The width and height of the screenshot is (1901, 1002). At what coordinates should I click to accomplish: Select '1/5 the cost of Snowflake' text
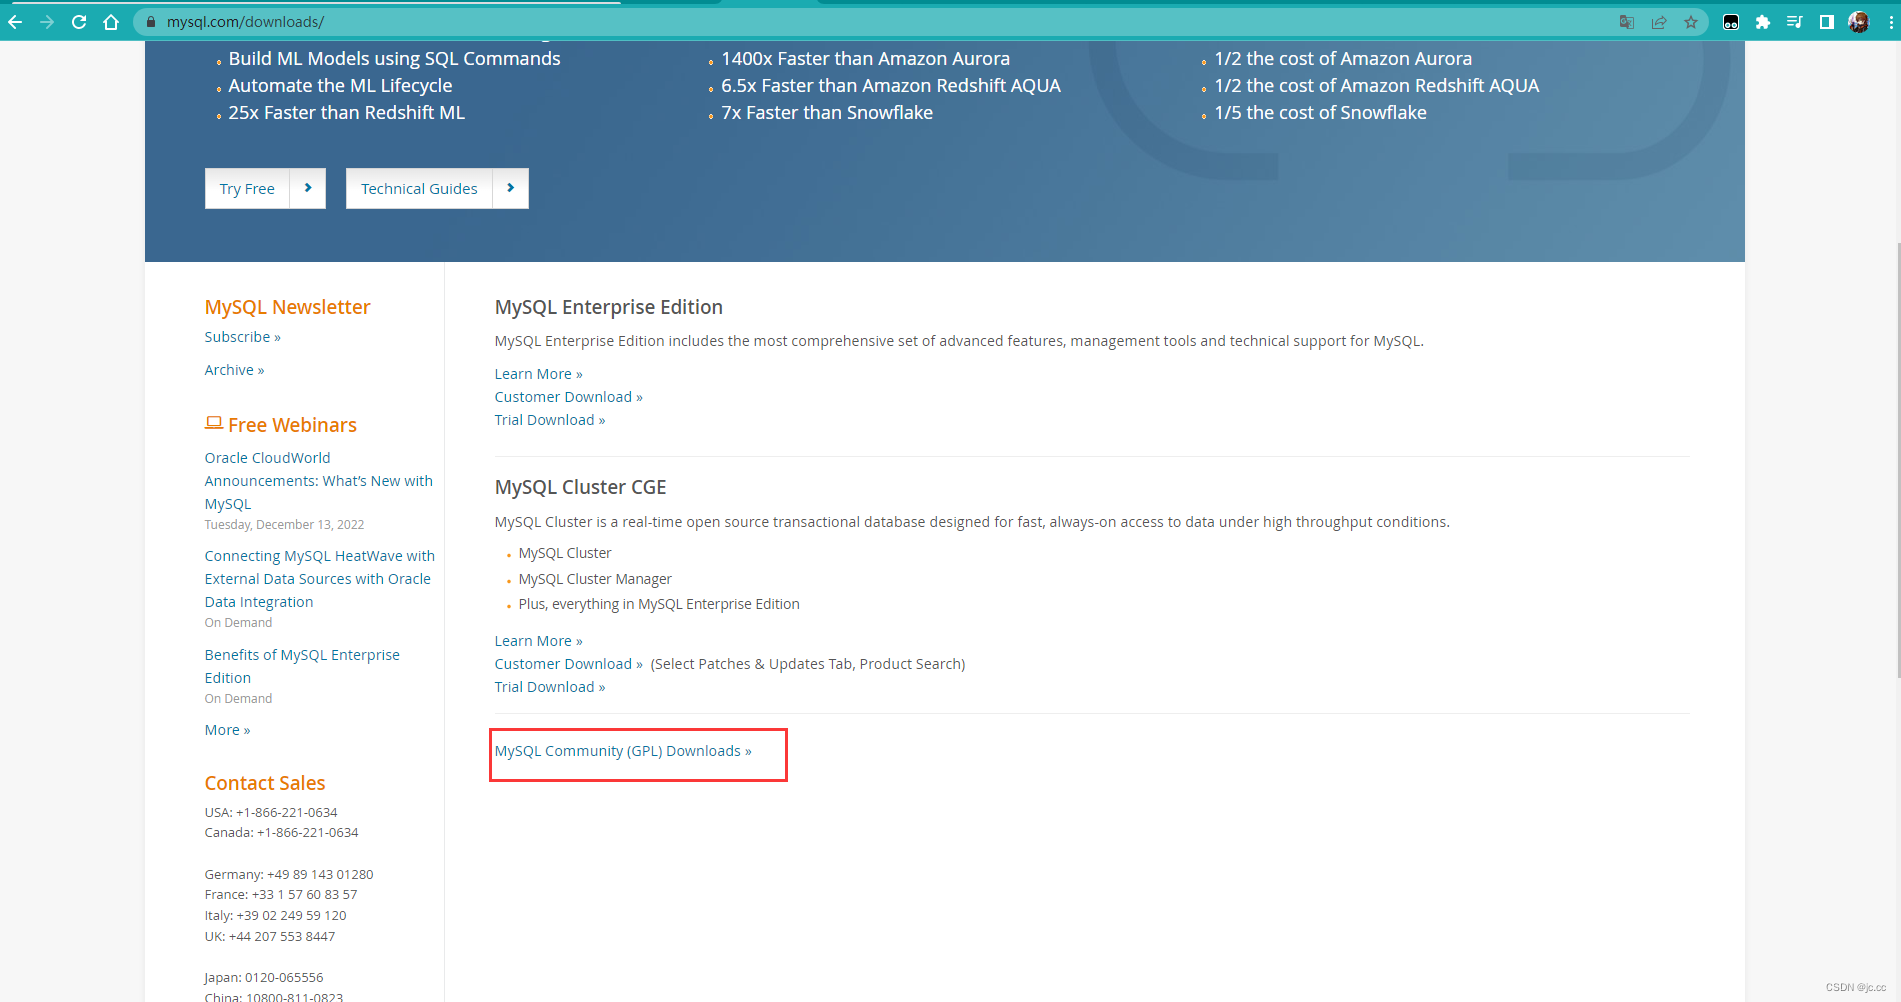pyautogui.click(x=1321, y=113)
